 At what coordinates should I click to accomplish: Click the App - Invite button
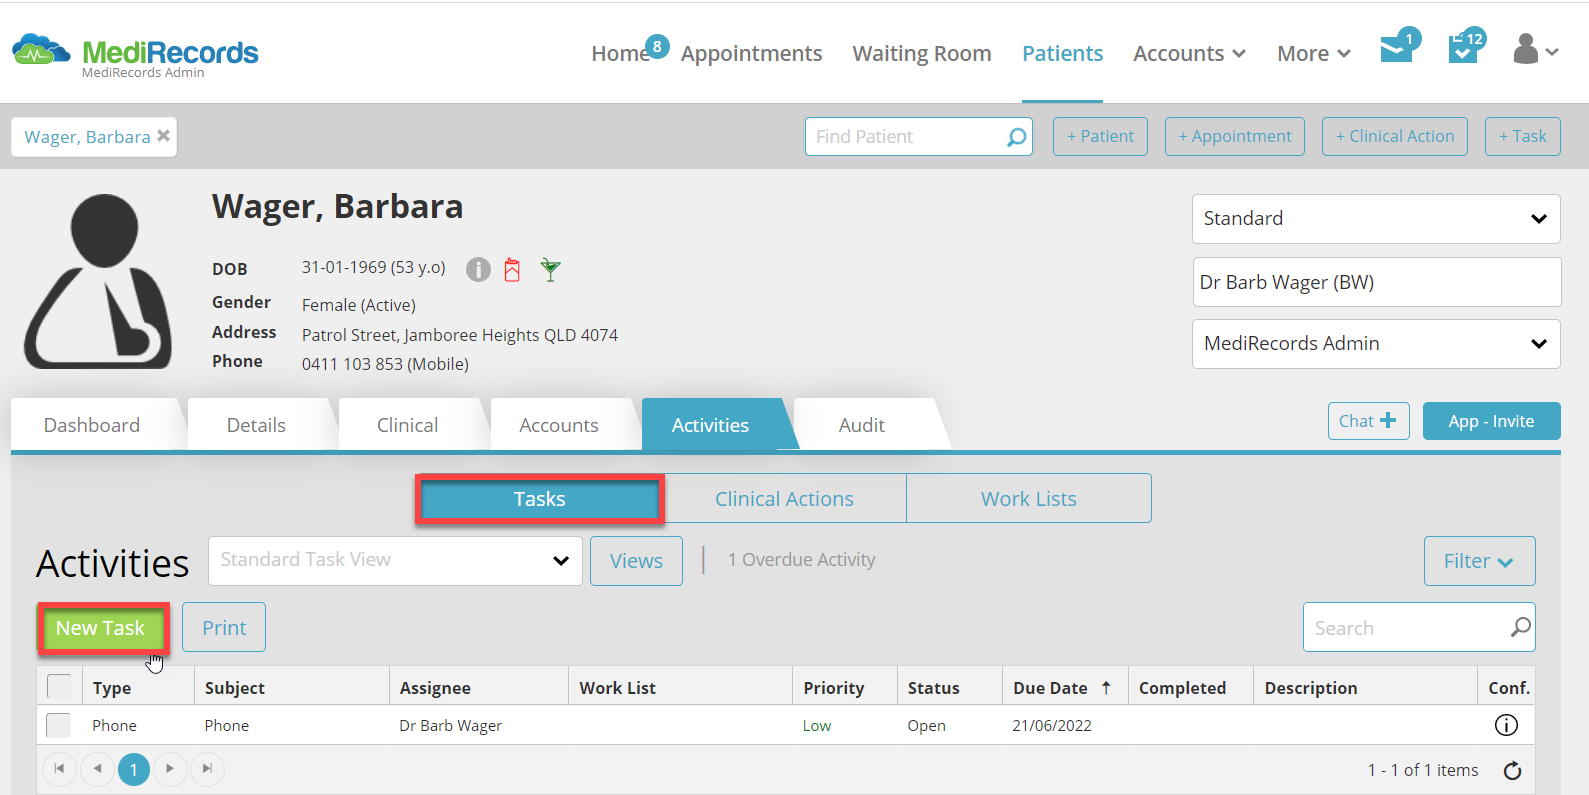point(1491,421)
